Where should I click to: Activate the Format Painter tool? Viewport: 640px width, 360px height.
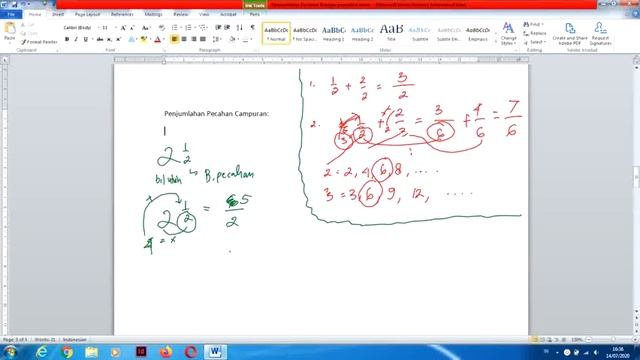point(39,42)
